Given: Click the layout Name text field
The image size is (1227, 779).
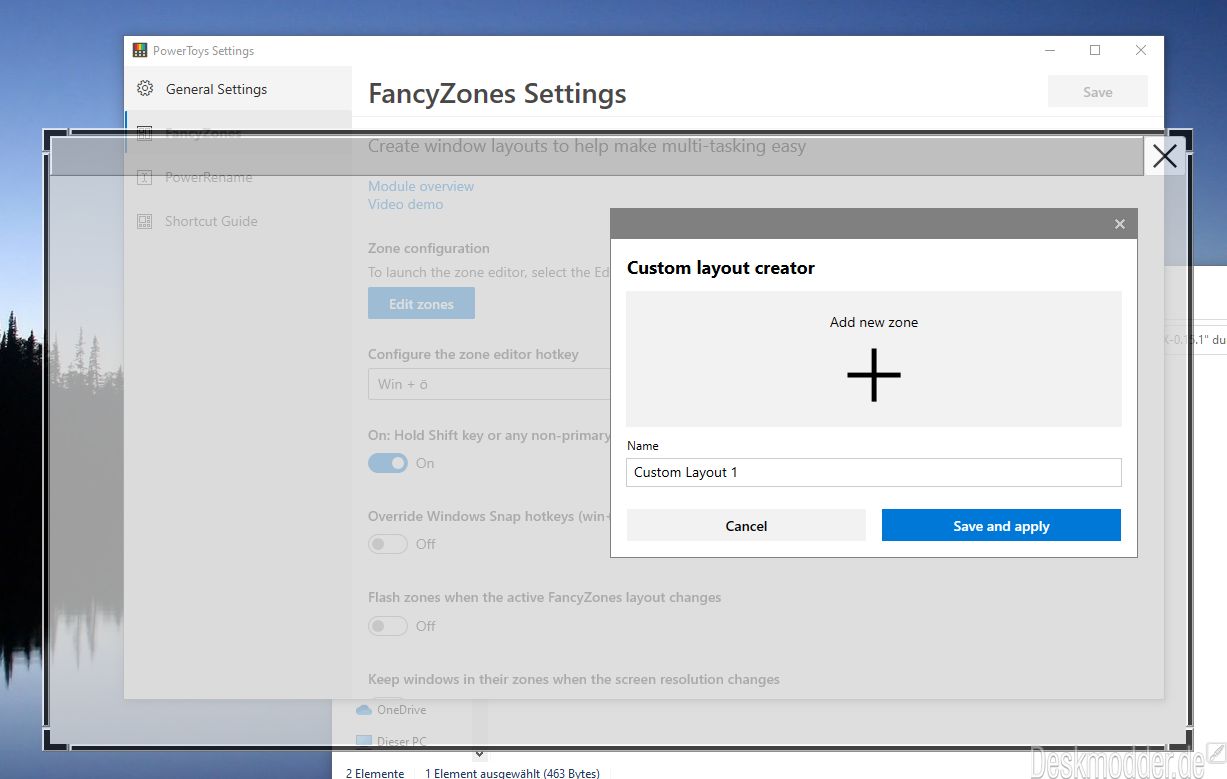Looking at the screenshot, I should click(874, 472).
